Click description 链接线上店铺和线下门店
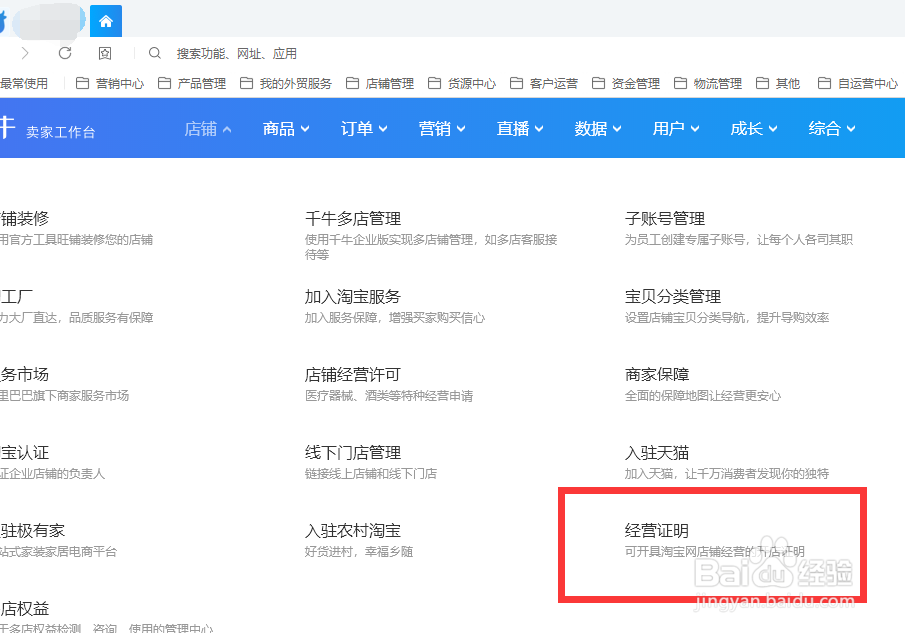 (x=371, y=473)
